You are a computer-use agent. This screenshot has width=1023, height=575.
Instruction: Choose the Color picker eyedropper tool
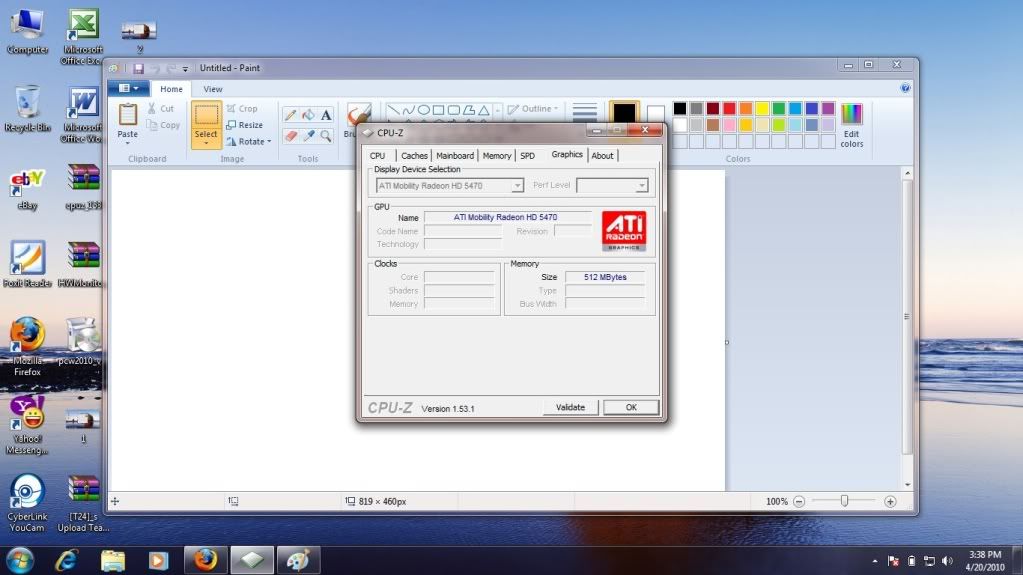point(308,136)
